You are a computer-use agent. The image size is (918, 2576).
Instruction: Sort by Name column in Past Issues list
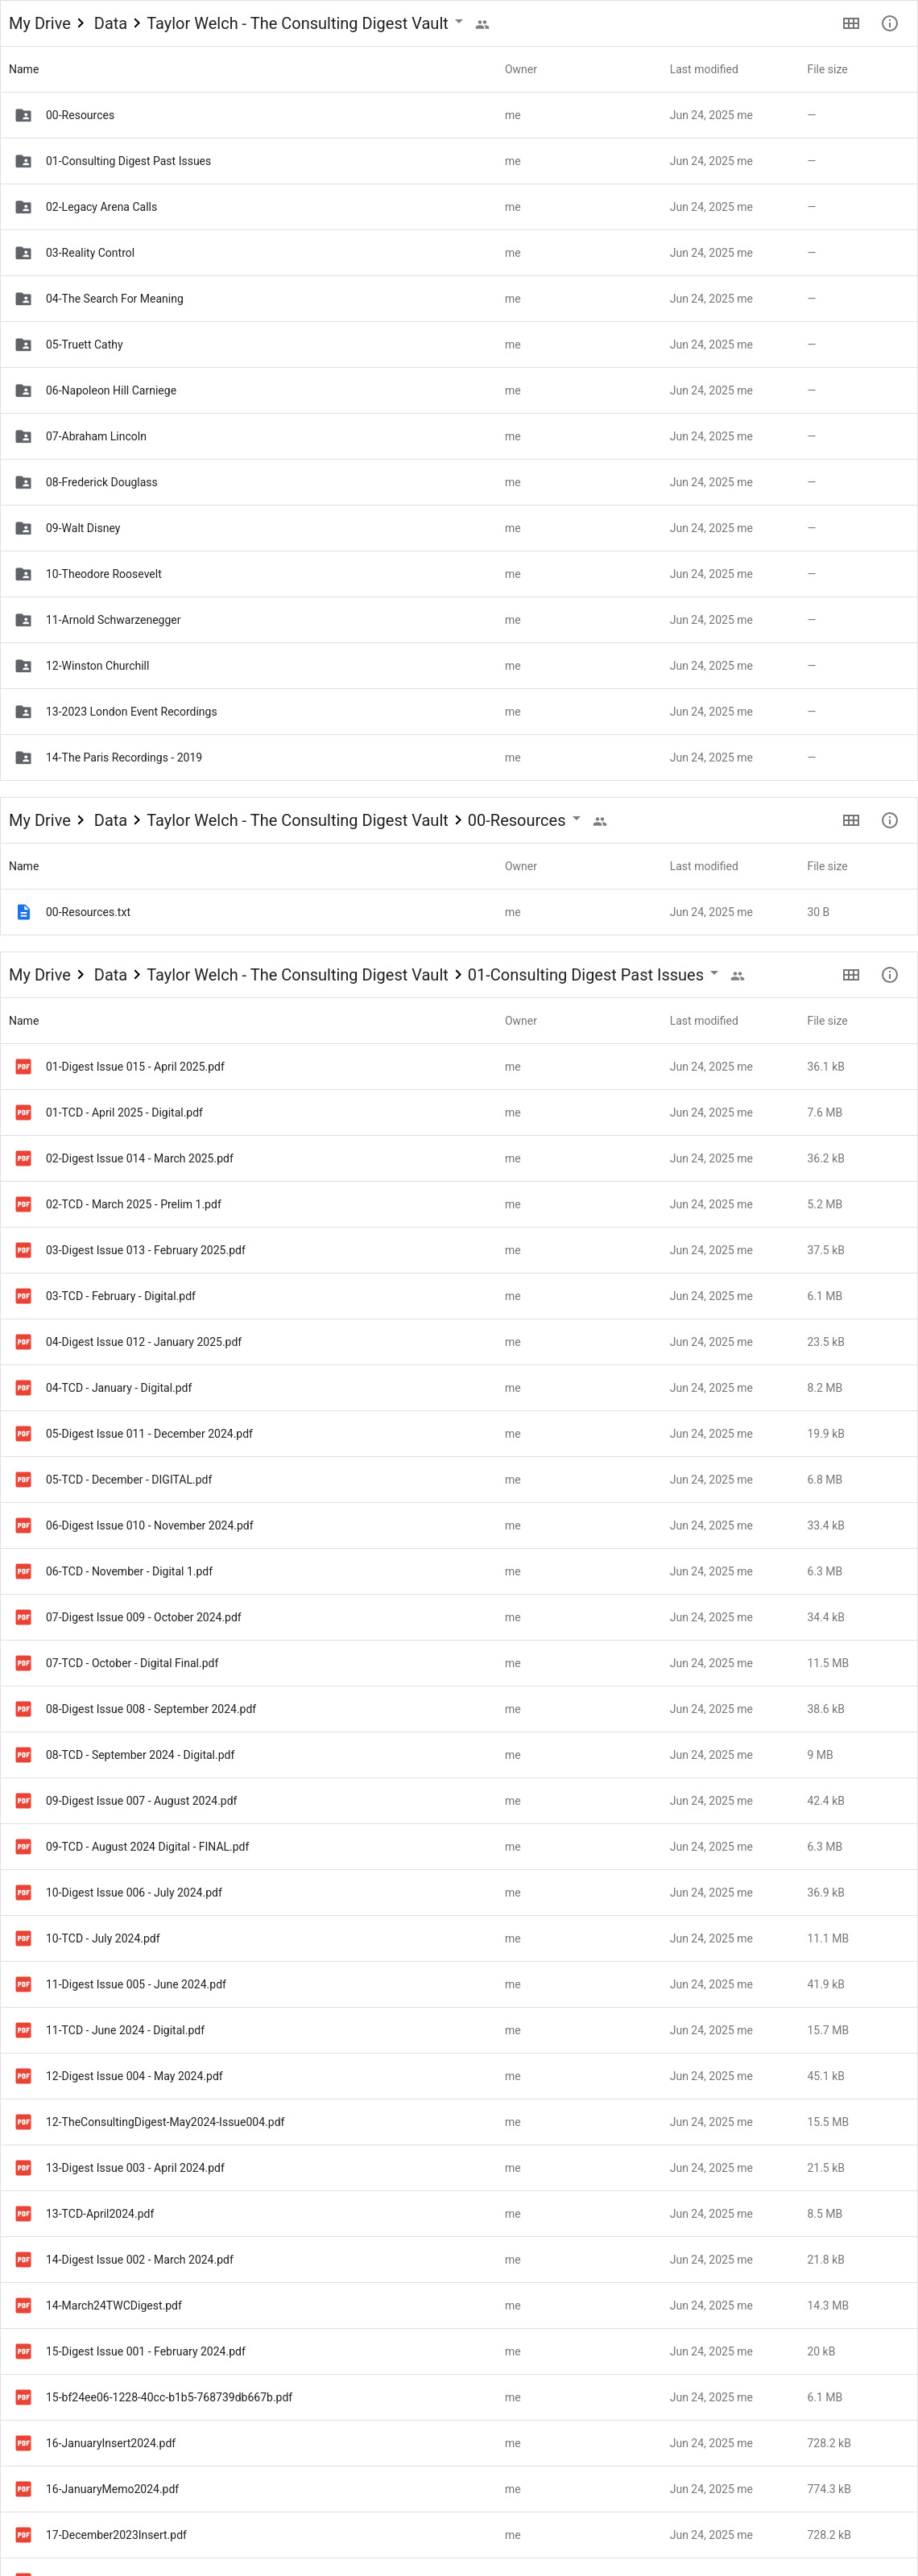(24, 1021)
